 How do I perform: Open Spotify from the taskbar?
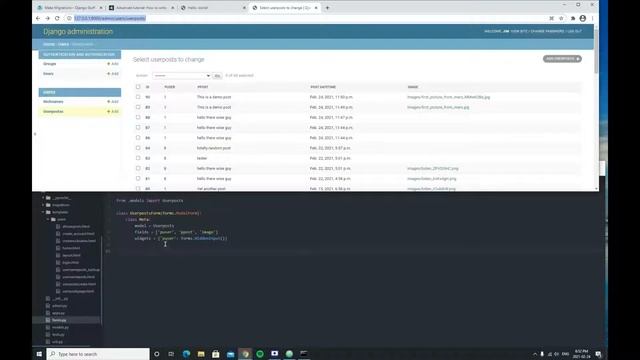260,354
